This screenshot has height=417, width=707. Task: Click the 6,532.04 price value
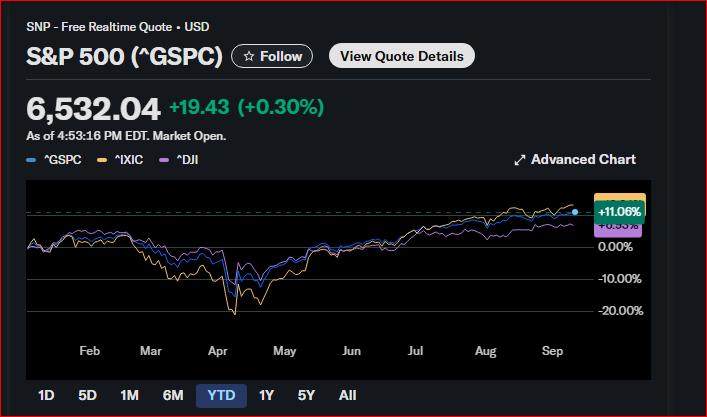(x=93, y=107)
